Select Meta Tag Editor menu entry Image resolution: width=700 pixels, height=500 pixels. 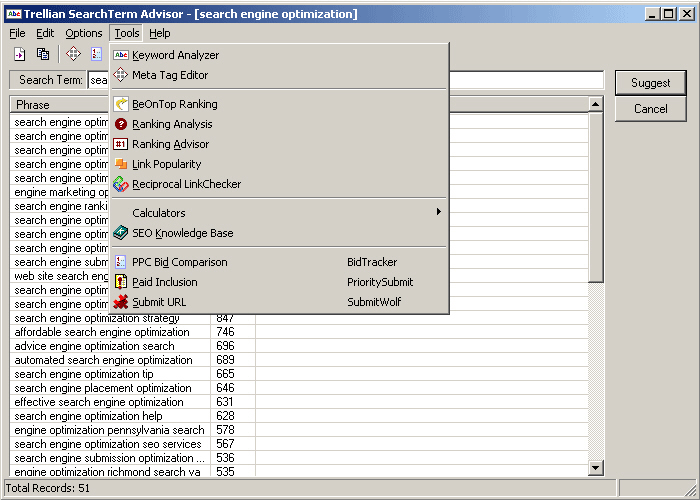279,75
